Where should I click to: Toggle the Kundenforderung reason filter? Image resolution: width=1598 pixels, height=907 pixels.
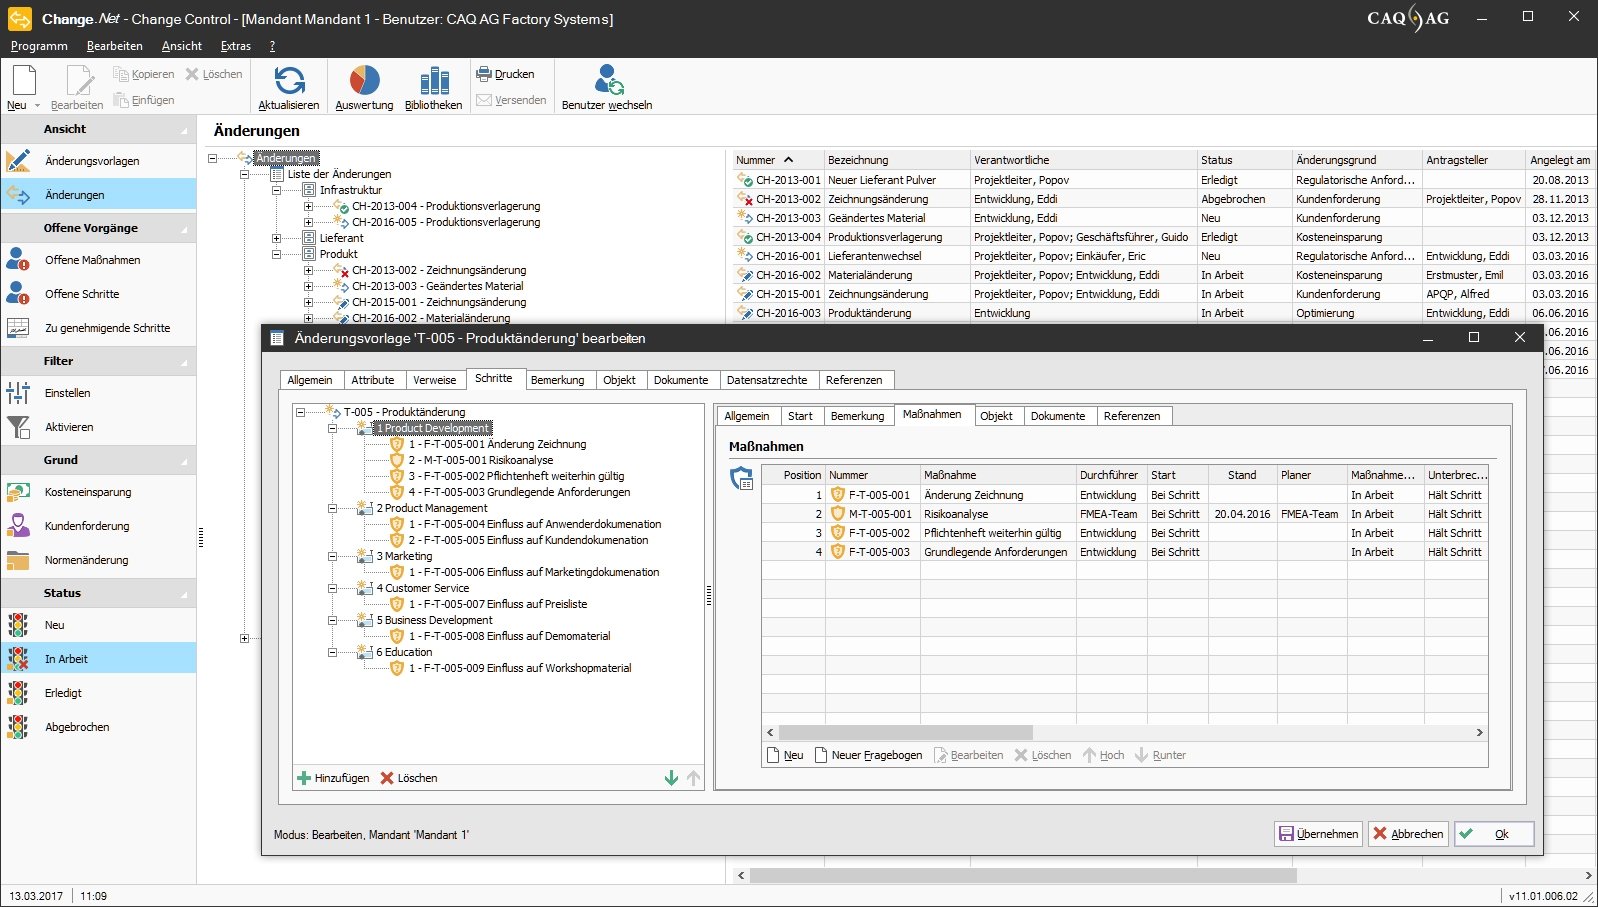87,526
